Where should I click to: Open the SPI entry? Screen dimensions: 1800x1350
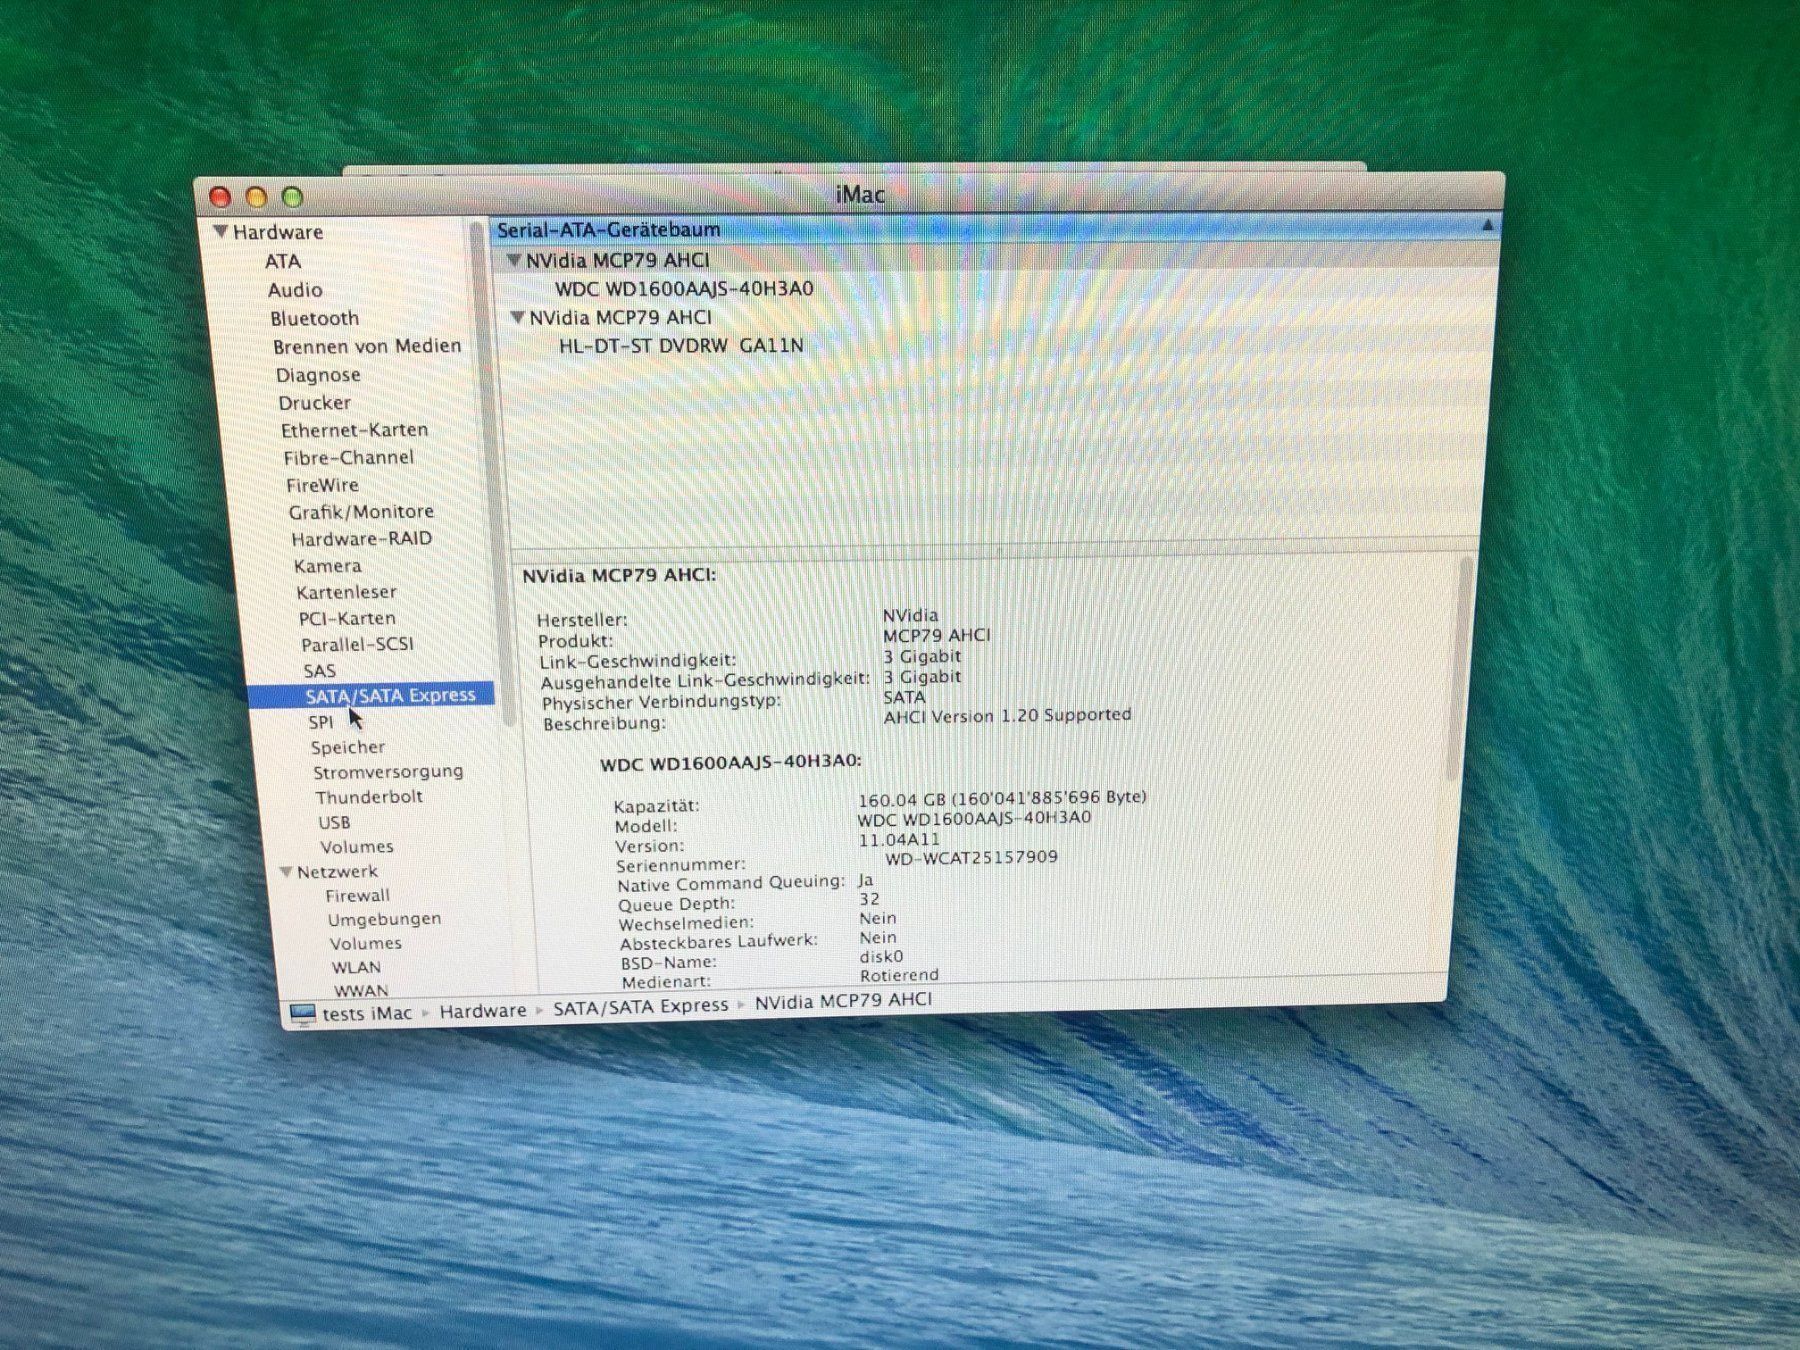pyautogui.click(x=320, y=722)
